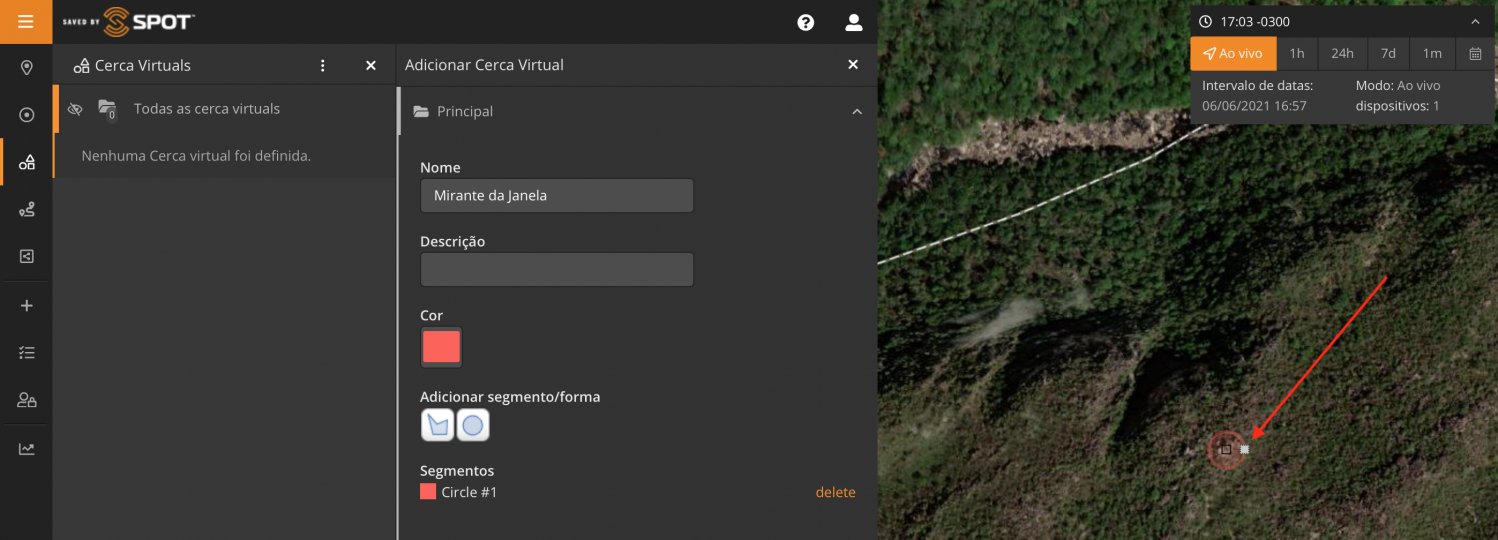Select the circle shape tool
This screenshot has width=1498, height=540.
(473, 425)
